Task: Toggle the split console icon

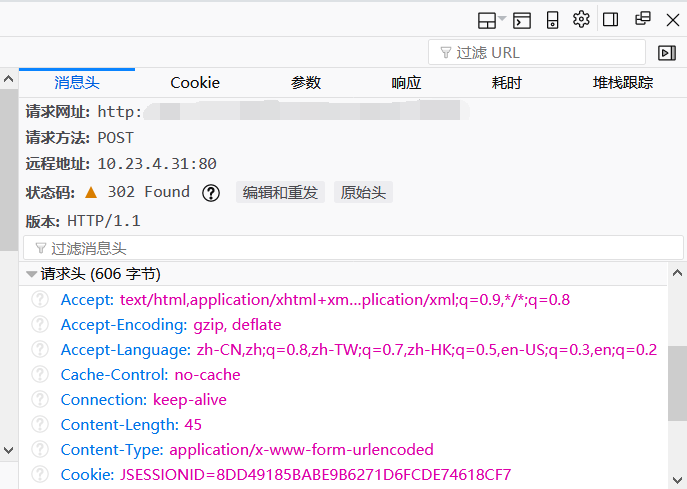Action: coord(522,20)
